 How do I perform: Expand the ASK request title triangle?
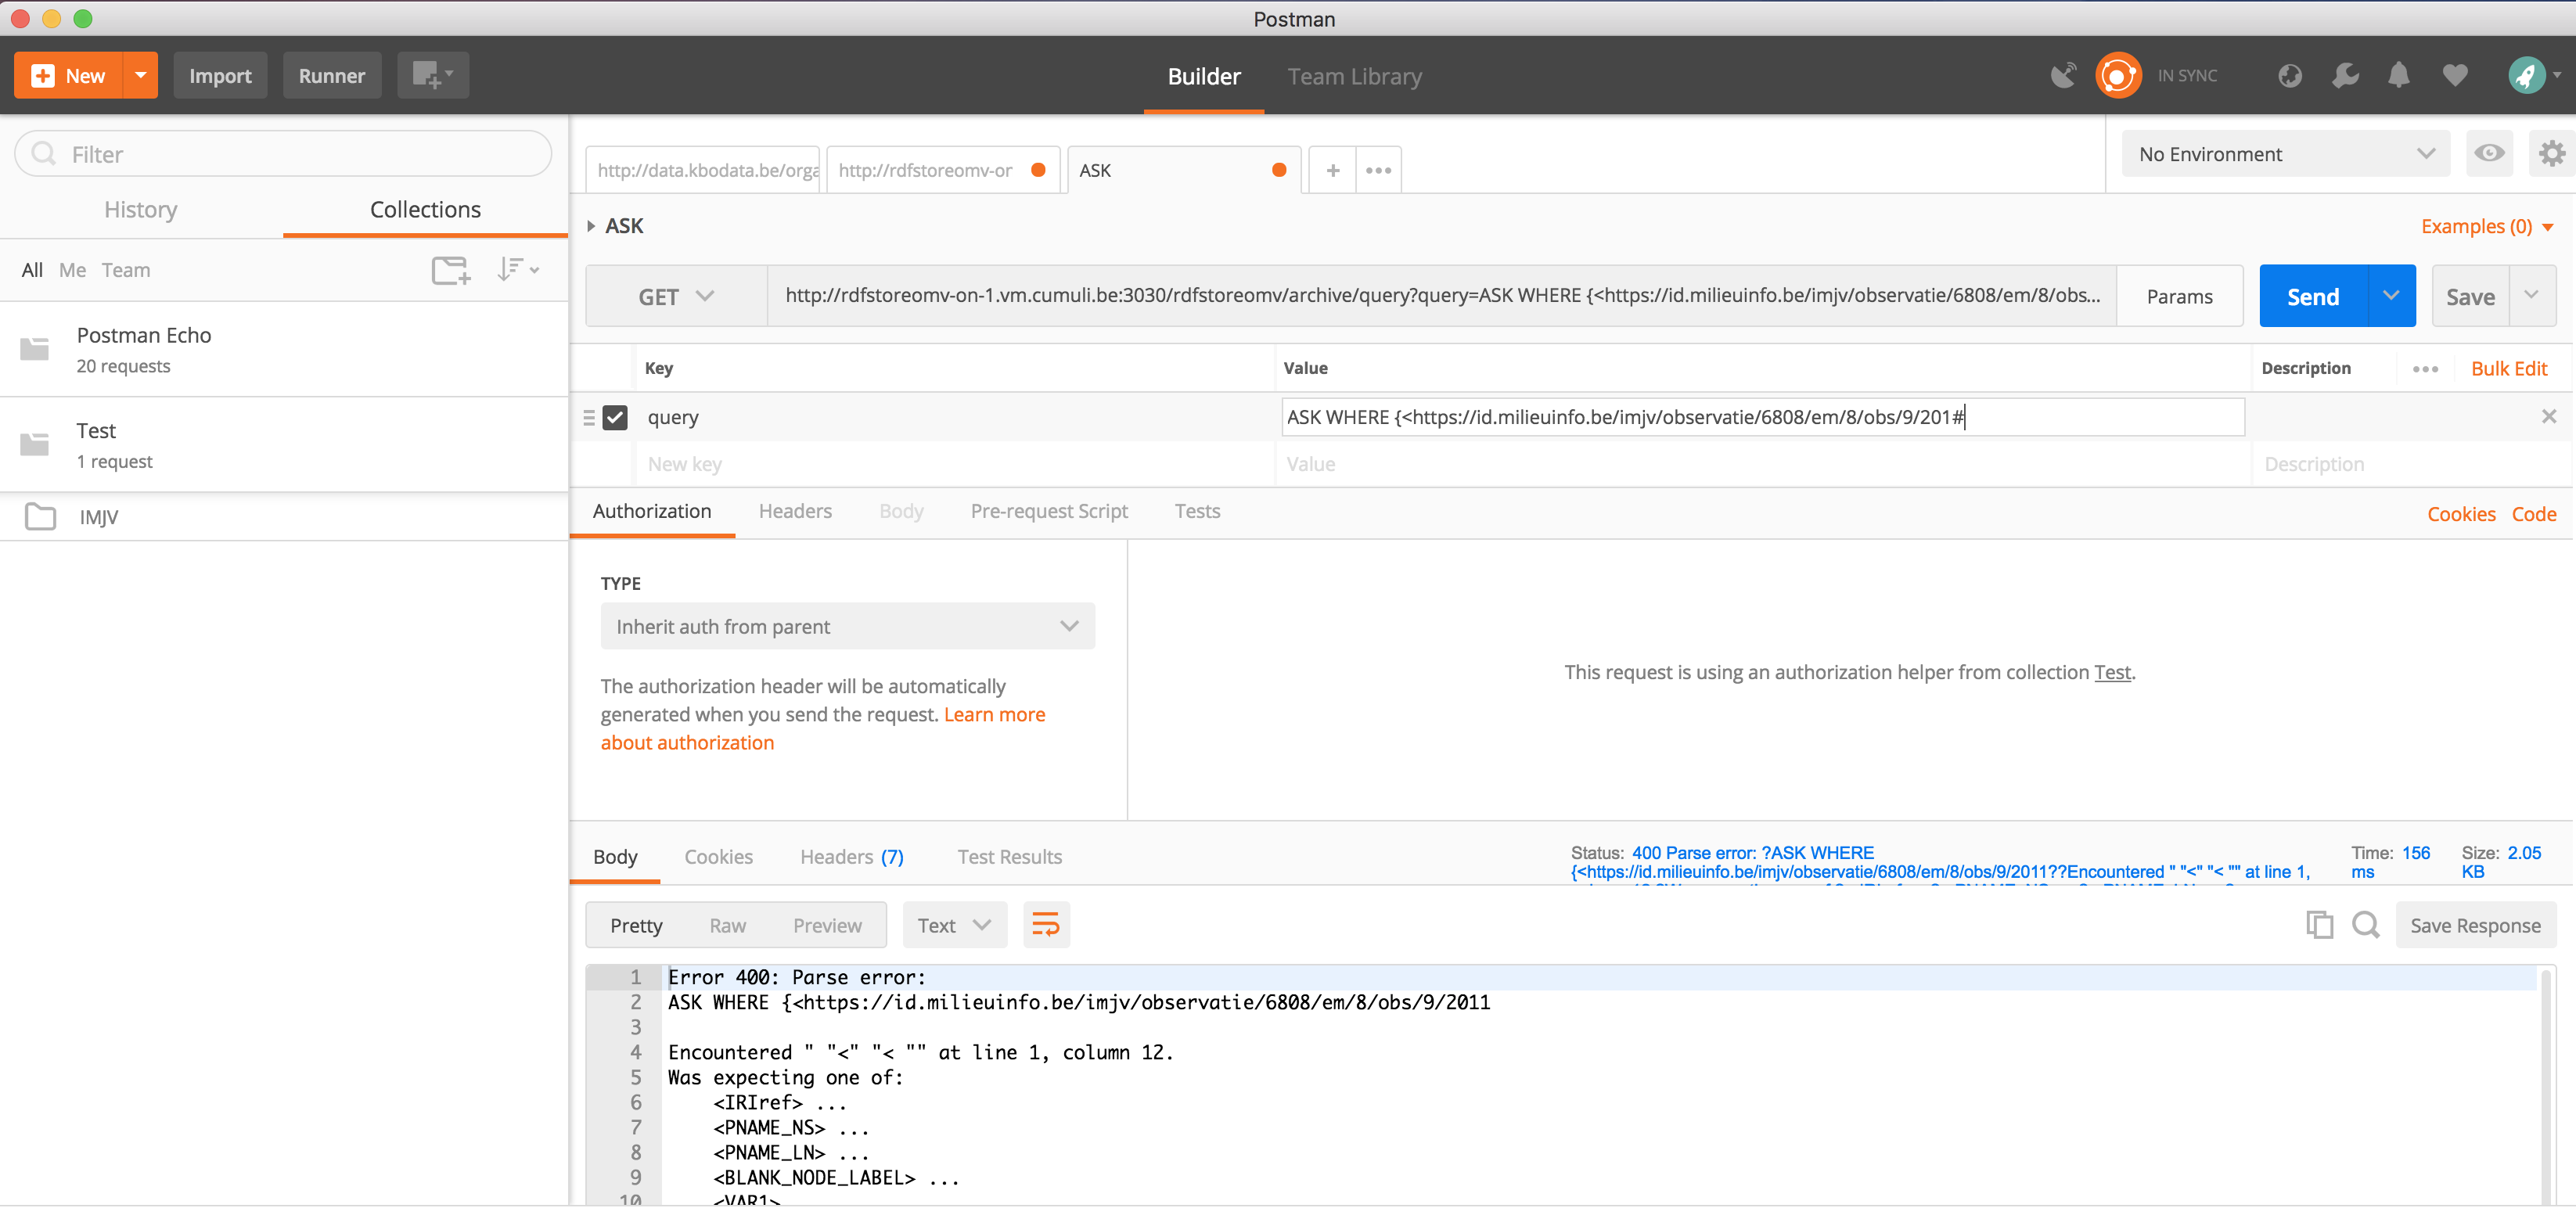[591, 227]
